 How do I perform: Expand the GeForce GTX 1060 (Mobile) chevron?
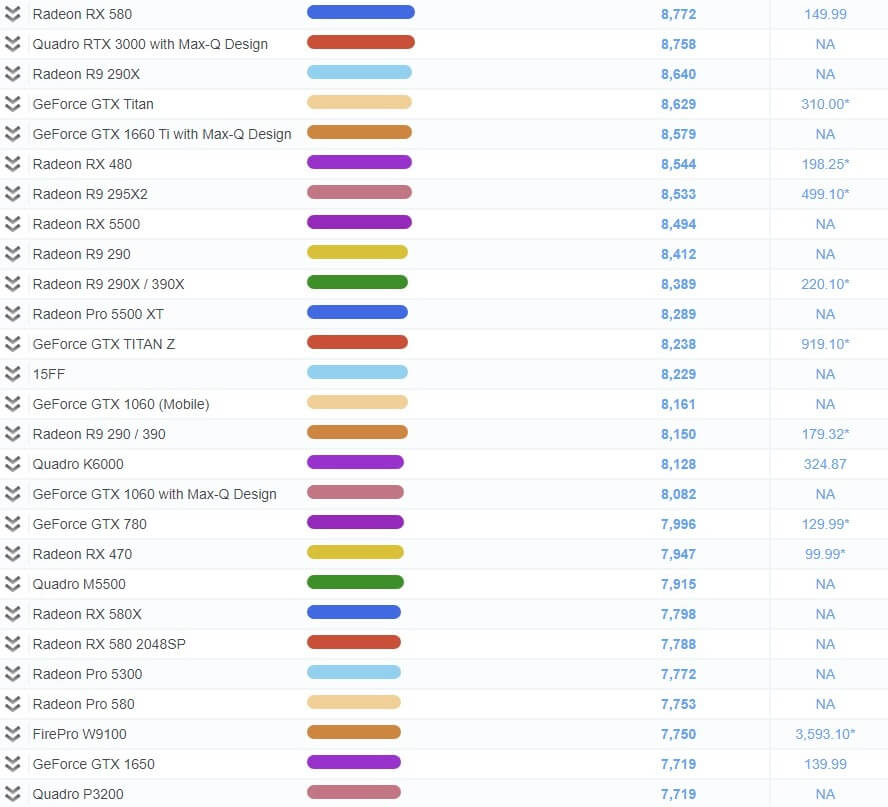pos(12,404)
